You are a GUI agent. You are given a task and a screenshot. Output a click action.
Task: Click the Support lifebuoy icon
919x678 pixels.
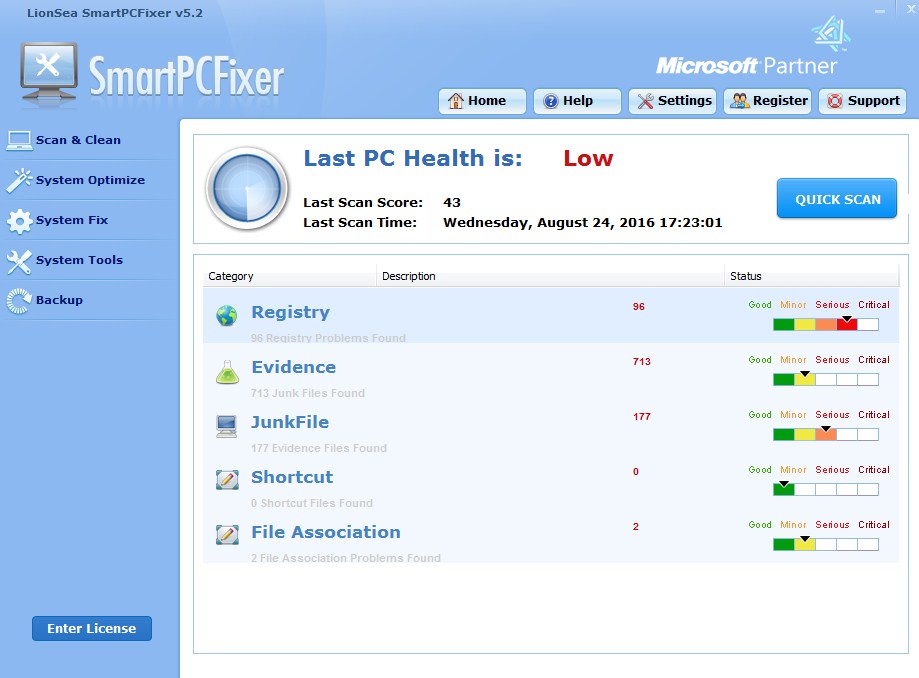(835, 101)
